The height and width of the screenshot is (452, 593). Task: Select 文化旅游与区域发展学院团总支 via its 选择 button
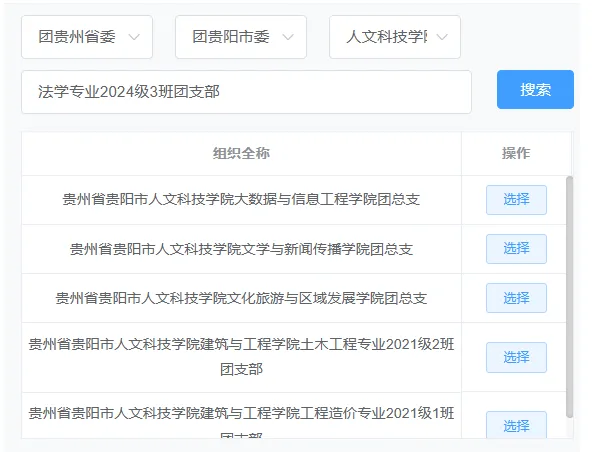pyautogui.click(x=516, y=298)
